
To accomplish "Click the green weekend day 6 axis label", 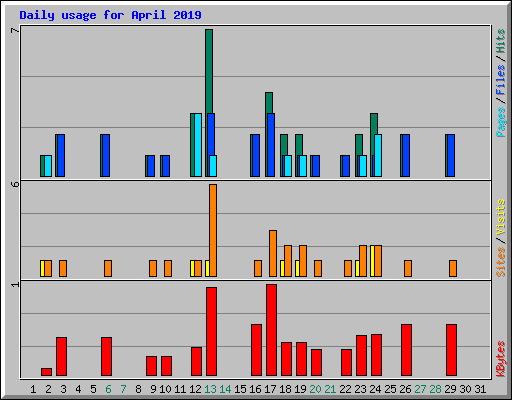I will [x=108, y=389].
